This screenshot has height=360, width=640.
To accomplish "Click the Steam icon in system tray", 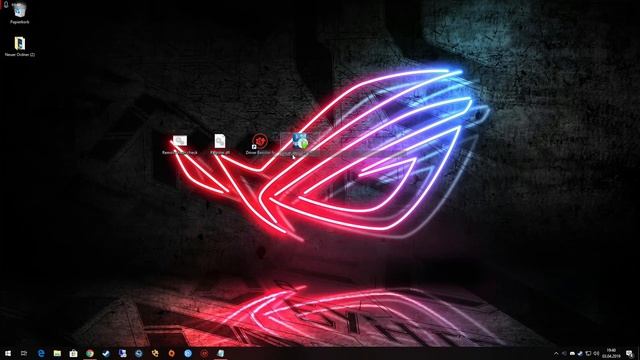I will (x=580, y=353).
